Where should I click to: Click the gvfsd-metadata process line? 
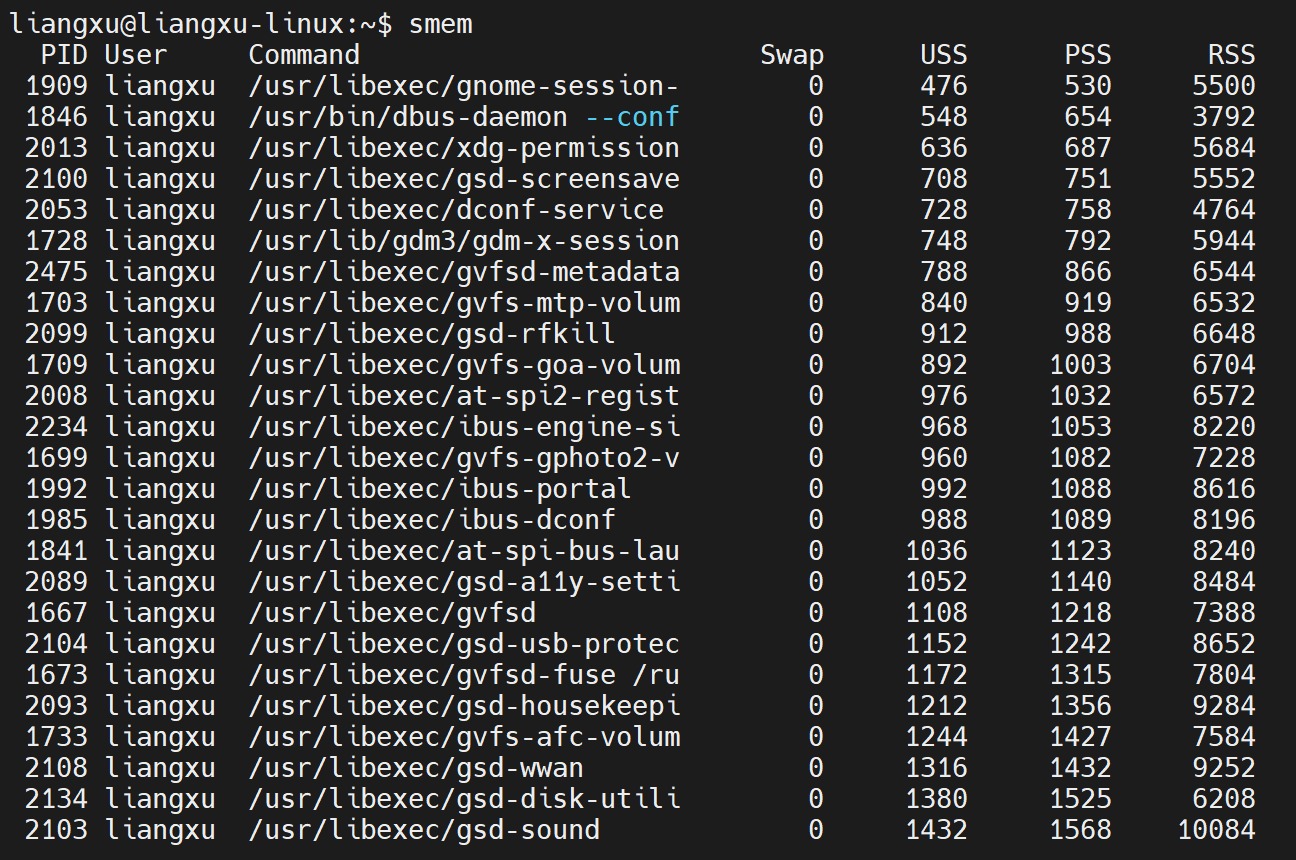pos(460,271)
